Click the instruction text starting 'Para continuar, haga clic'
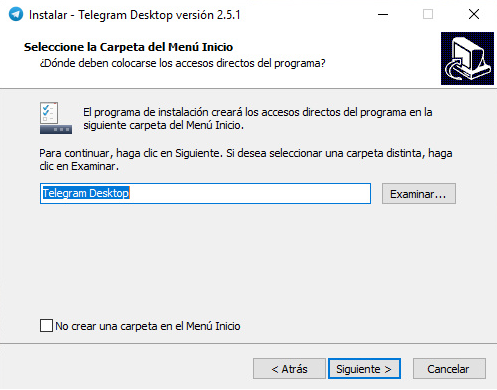The width and height of the screenshot is (497, 390). [x=246, y=160]
